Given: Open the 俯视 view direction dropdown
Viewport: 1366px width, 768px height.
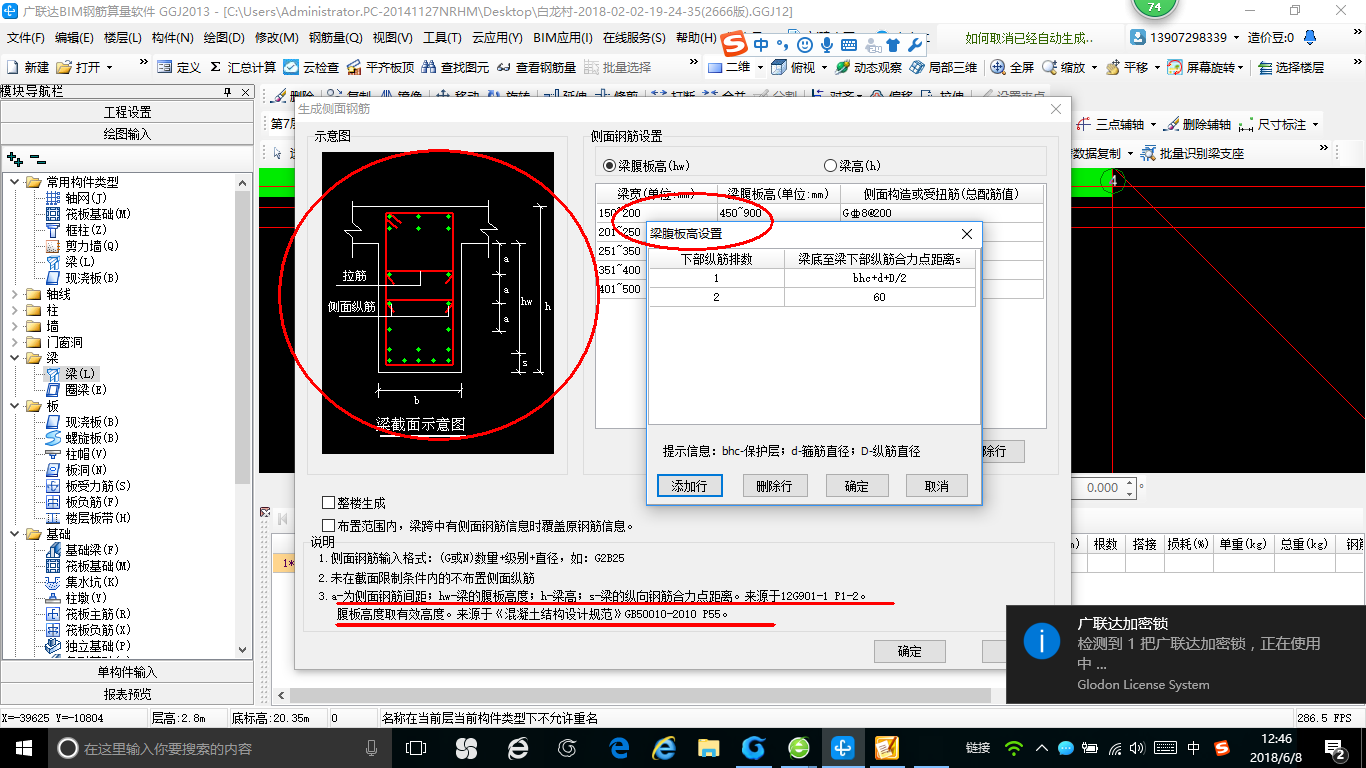Looking at the screenshot, I should pyautogui.click(x=825, y=67).
